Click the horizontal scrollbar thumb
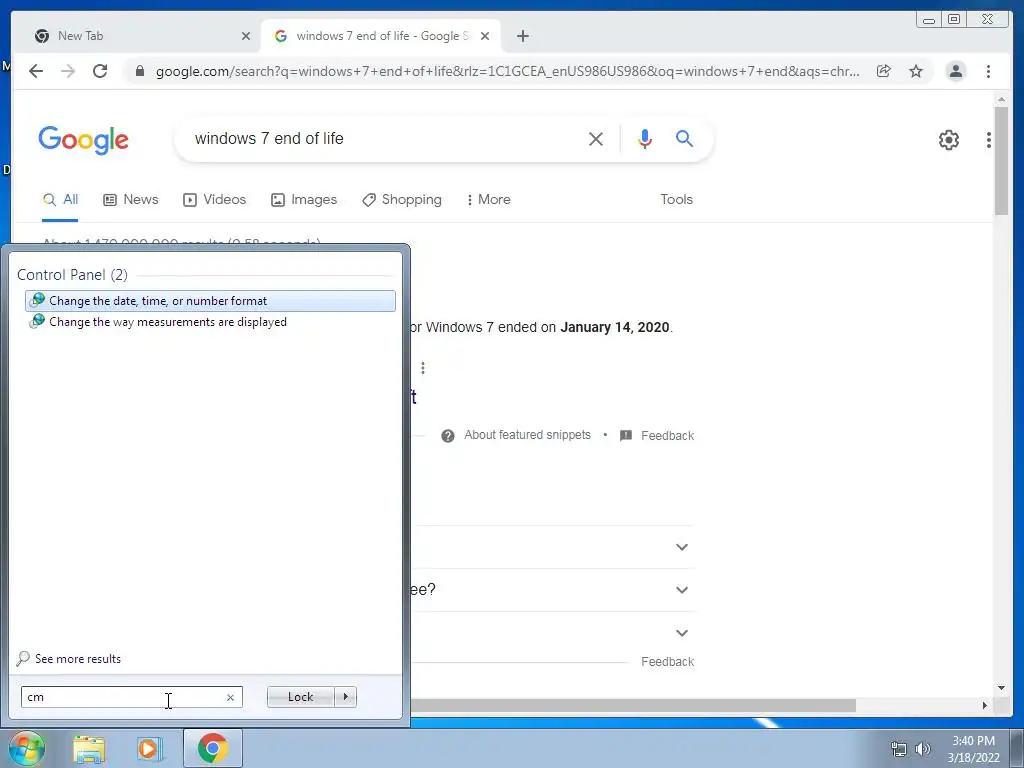This screenshot has height=768, width=1024. (x=633, y=705)
